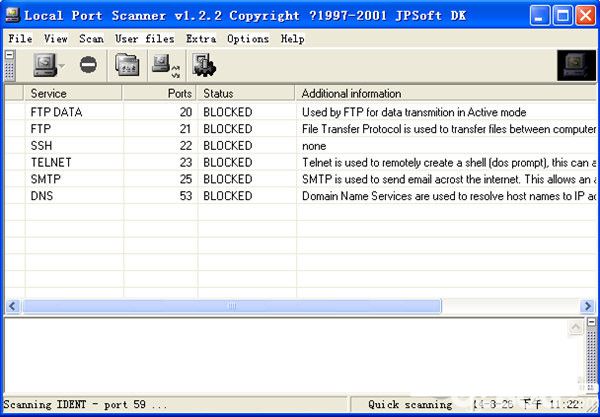
Task: Open the Options menu
Action: 248,39
